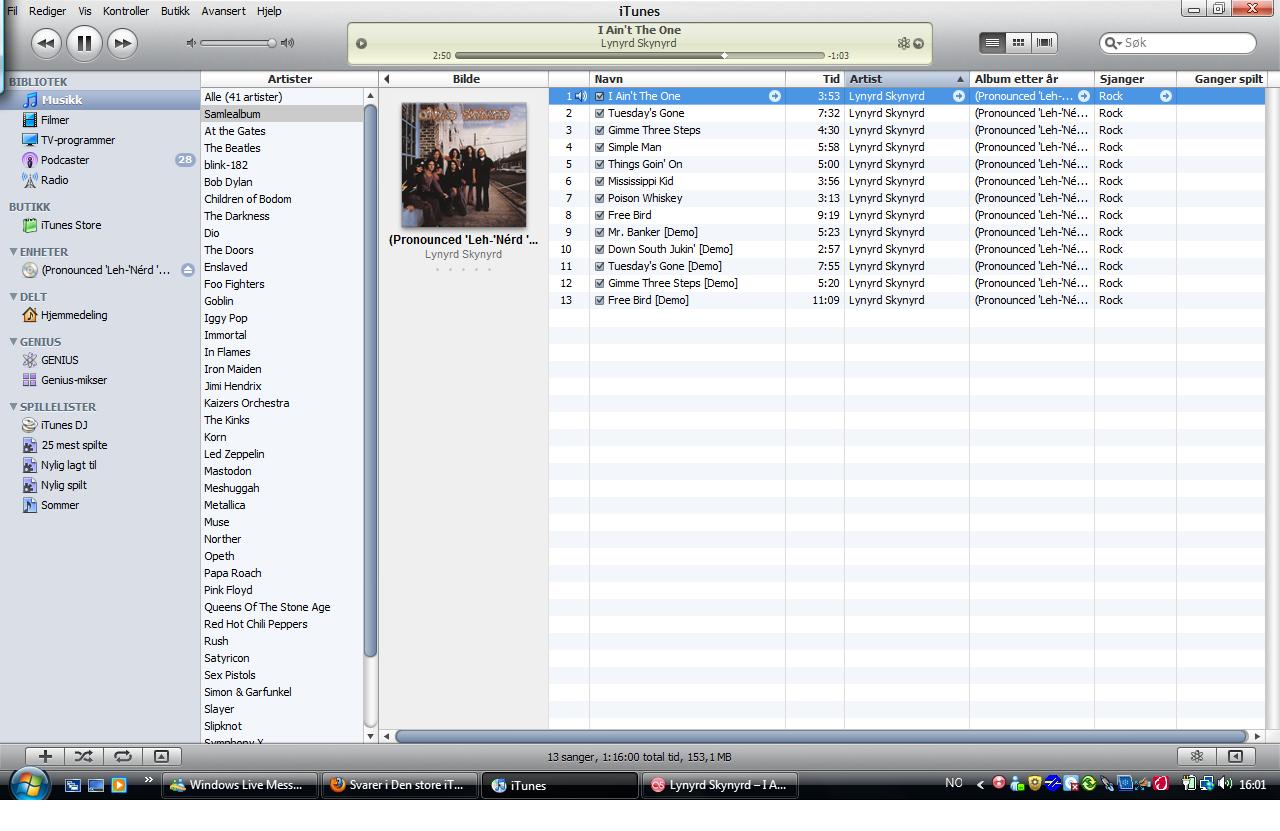Eject the Pronounced 'Leh-'Nérd CD
Screen dimensions: 1280x831
(x=187, y=270)
